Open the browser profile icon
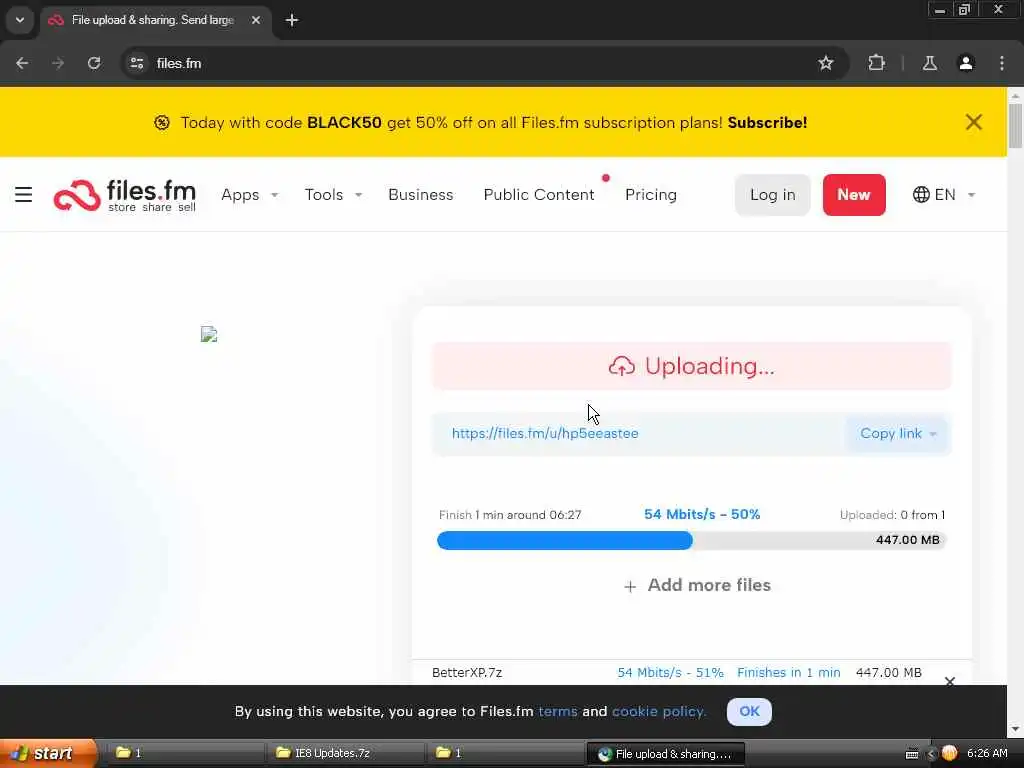The width and height of the screenshot is (1024, 768). coord(966,63)
